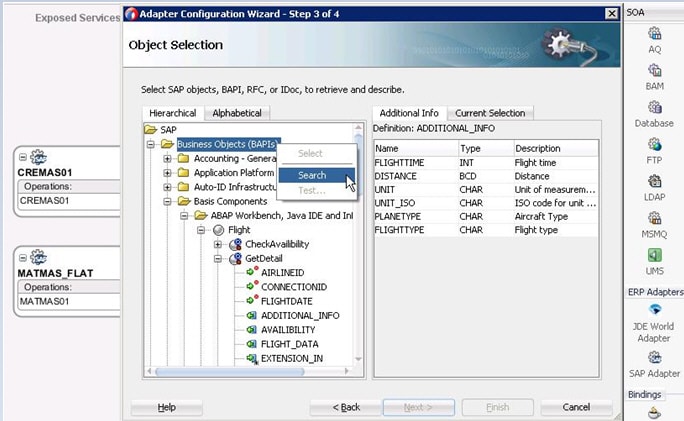Click the AVAILIBILITY output parameter icon

[251, 330]
